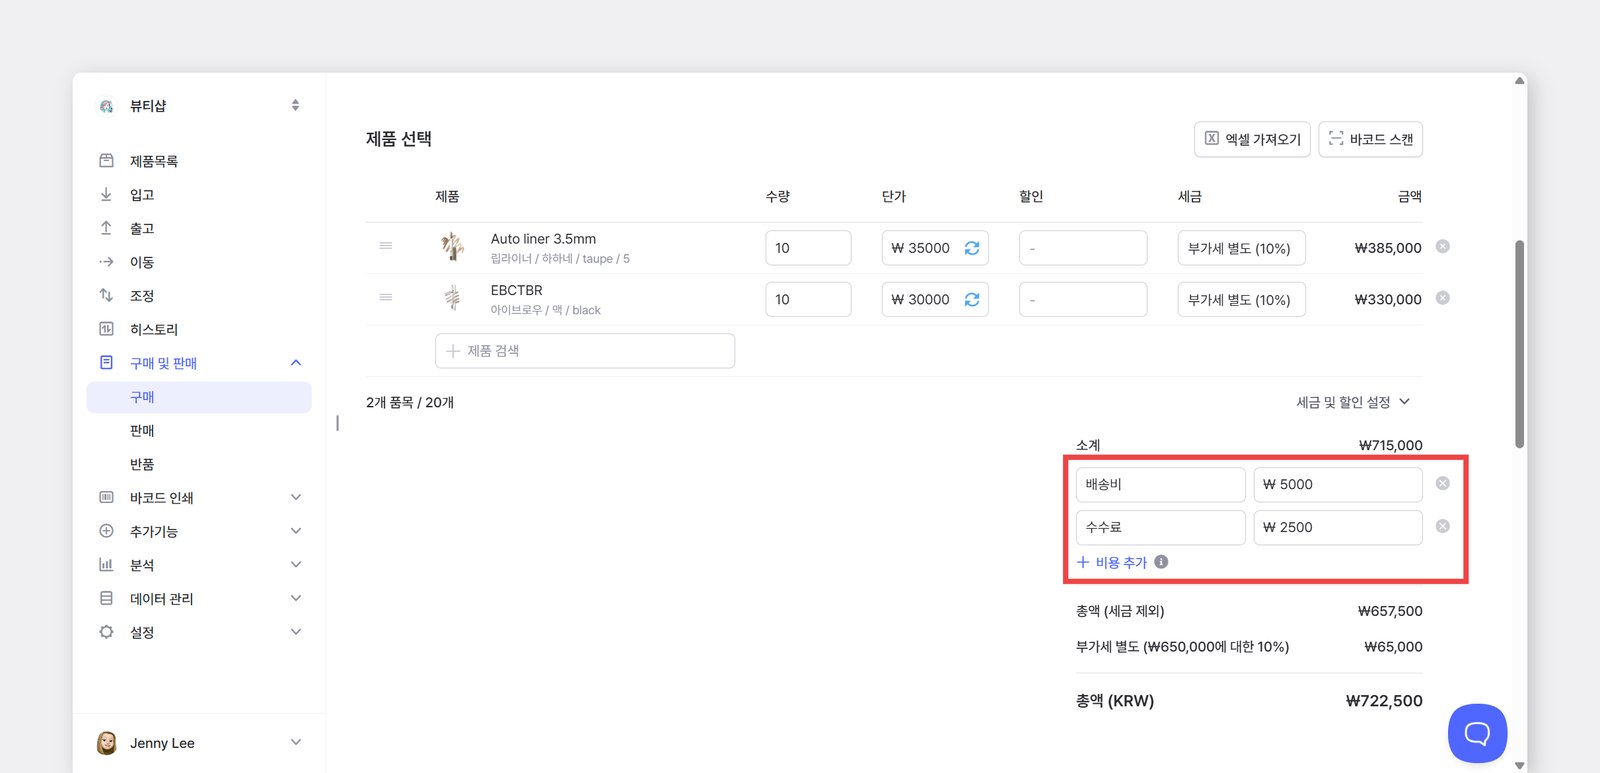Edit the 배송비 cost name field

tap(1160, 484)
